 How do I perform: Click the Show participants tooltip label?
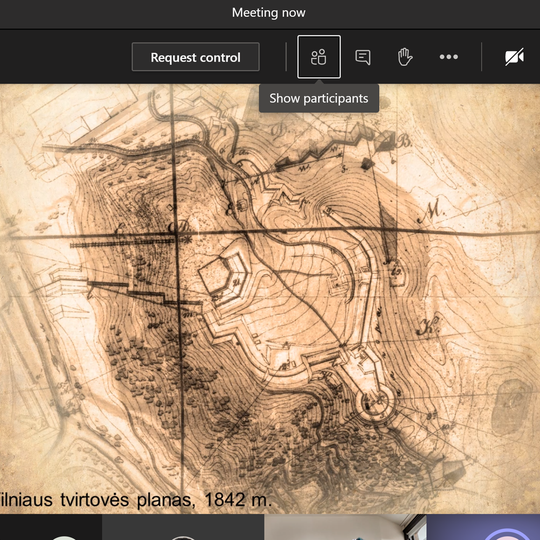click(319, 98)
